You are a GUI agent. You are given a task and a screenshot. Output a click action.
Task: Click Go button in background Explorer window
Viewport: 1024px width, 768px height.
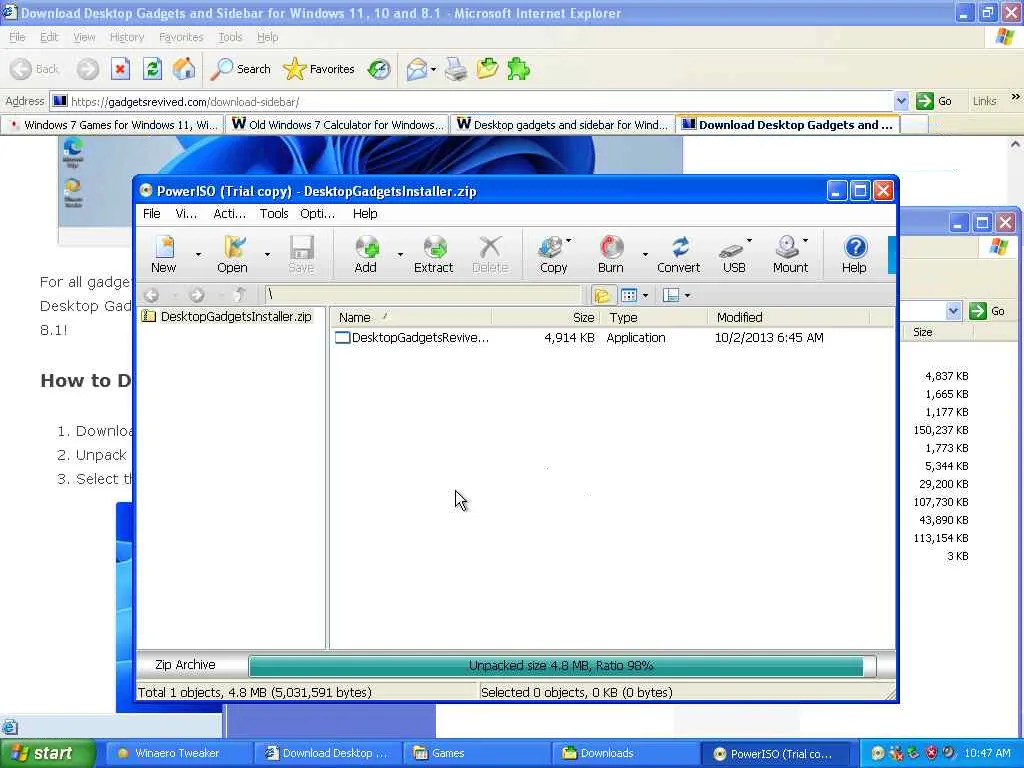[x=987, y=311]
